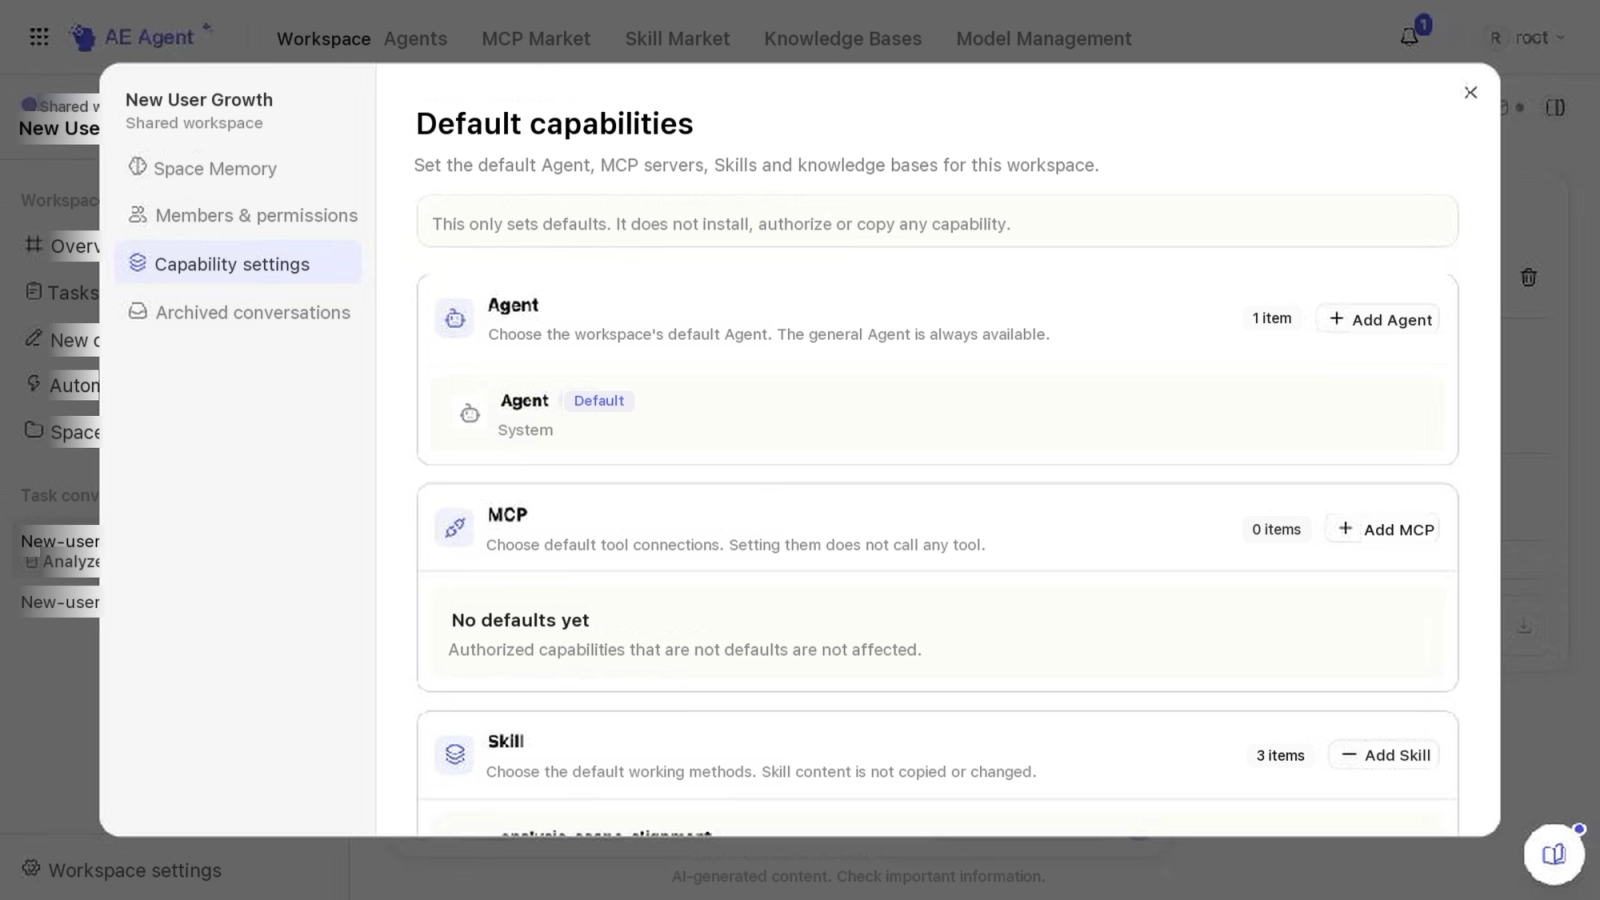Open Members & permissions settings
The image size is (1600, 900).
coord(238,215)
